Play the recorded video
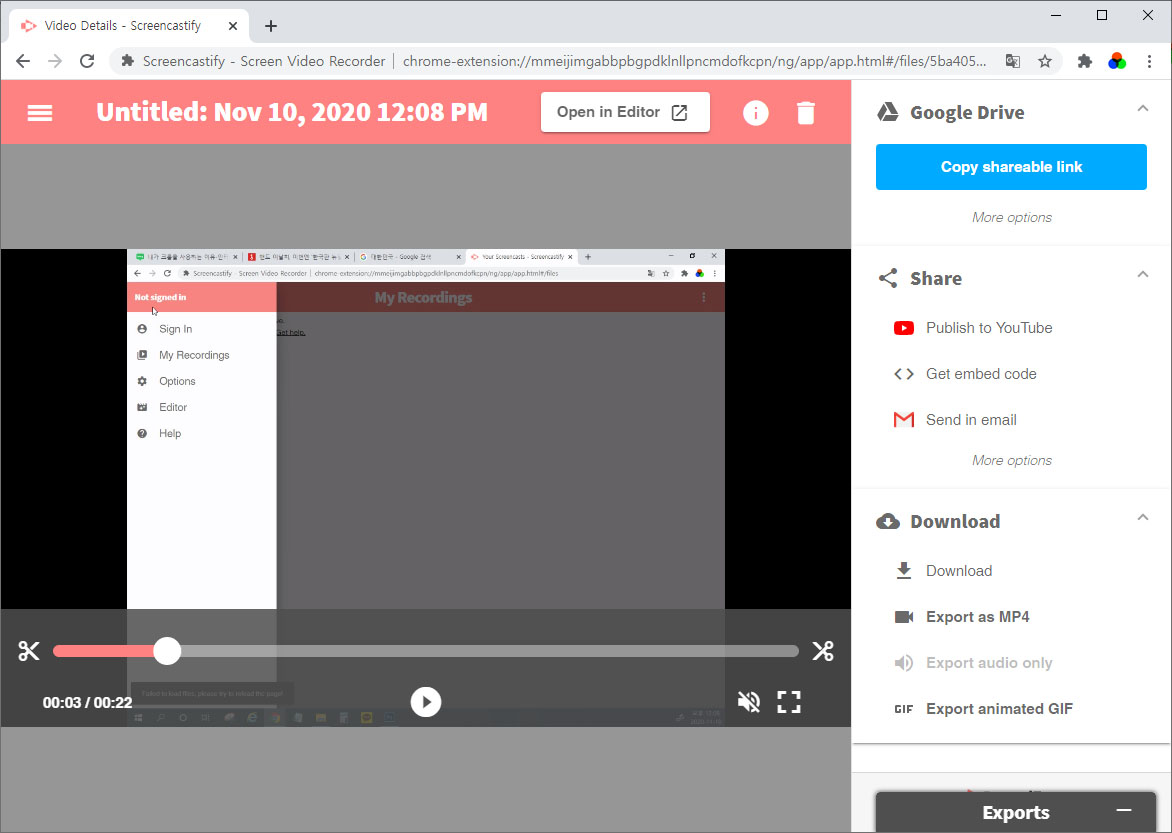This screenshot has width=1172, height=833. 425,701
